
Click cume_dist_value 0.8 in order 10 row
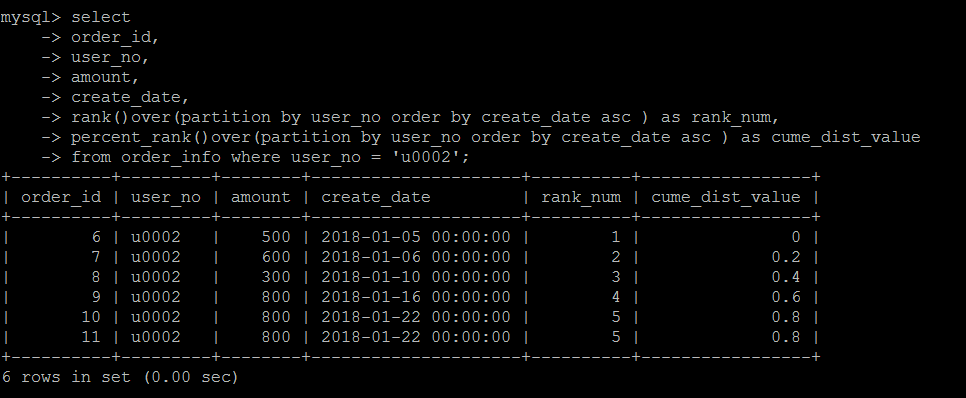pyautogui.click(x=786, y=317)
